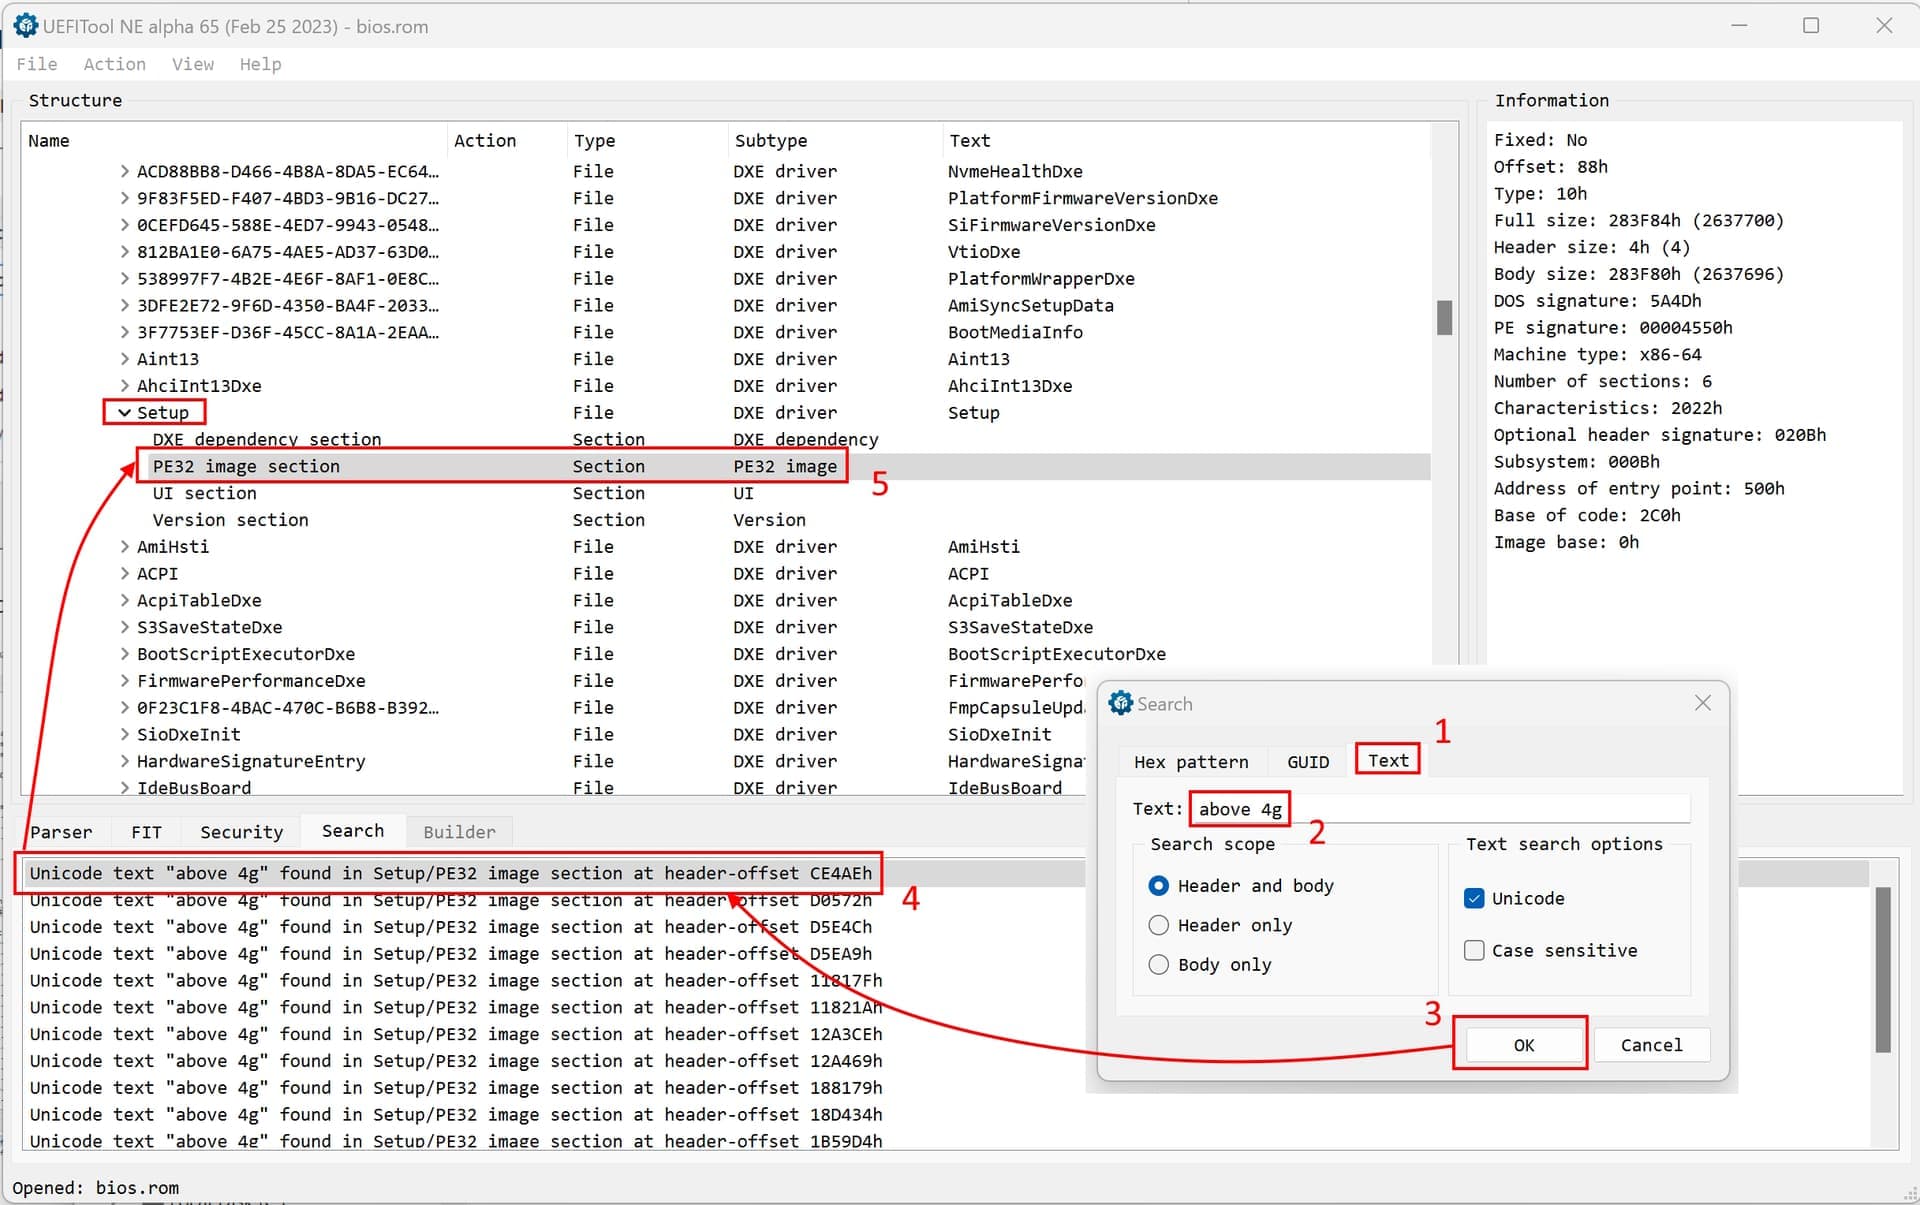This screenshot has width=1920, height=1205.
Task: Expand the 0CEFD645-588E-4ED7 node
Action: point(124,225)
